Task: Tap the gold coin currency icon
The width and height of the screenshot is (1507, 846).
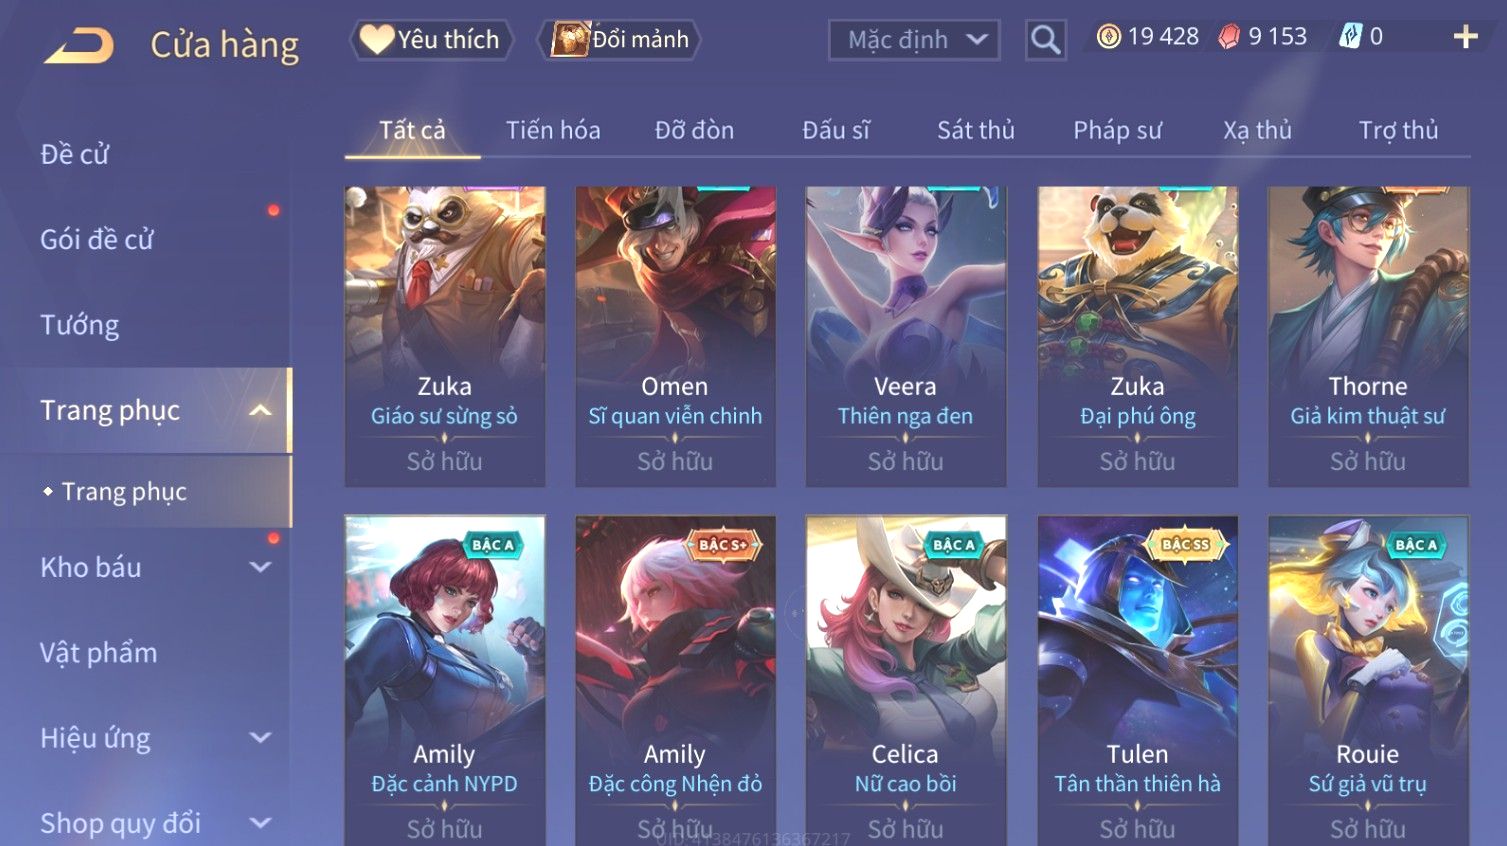Action: (x=1108, y=37)
